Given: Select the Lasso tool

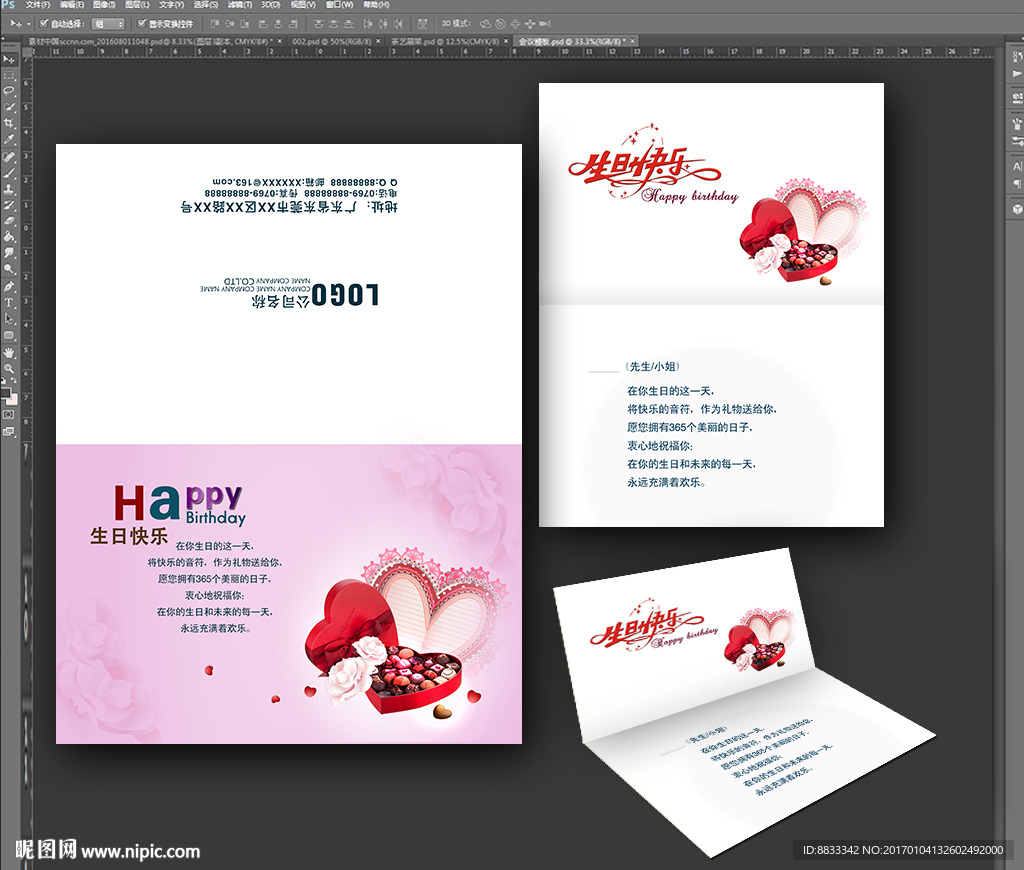Looking at the screenshot, I should 9,90.
